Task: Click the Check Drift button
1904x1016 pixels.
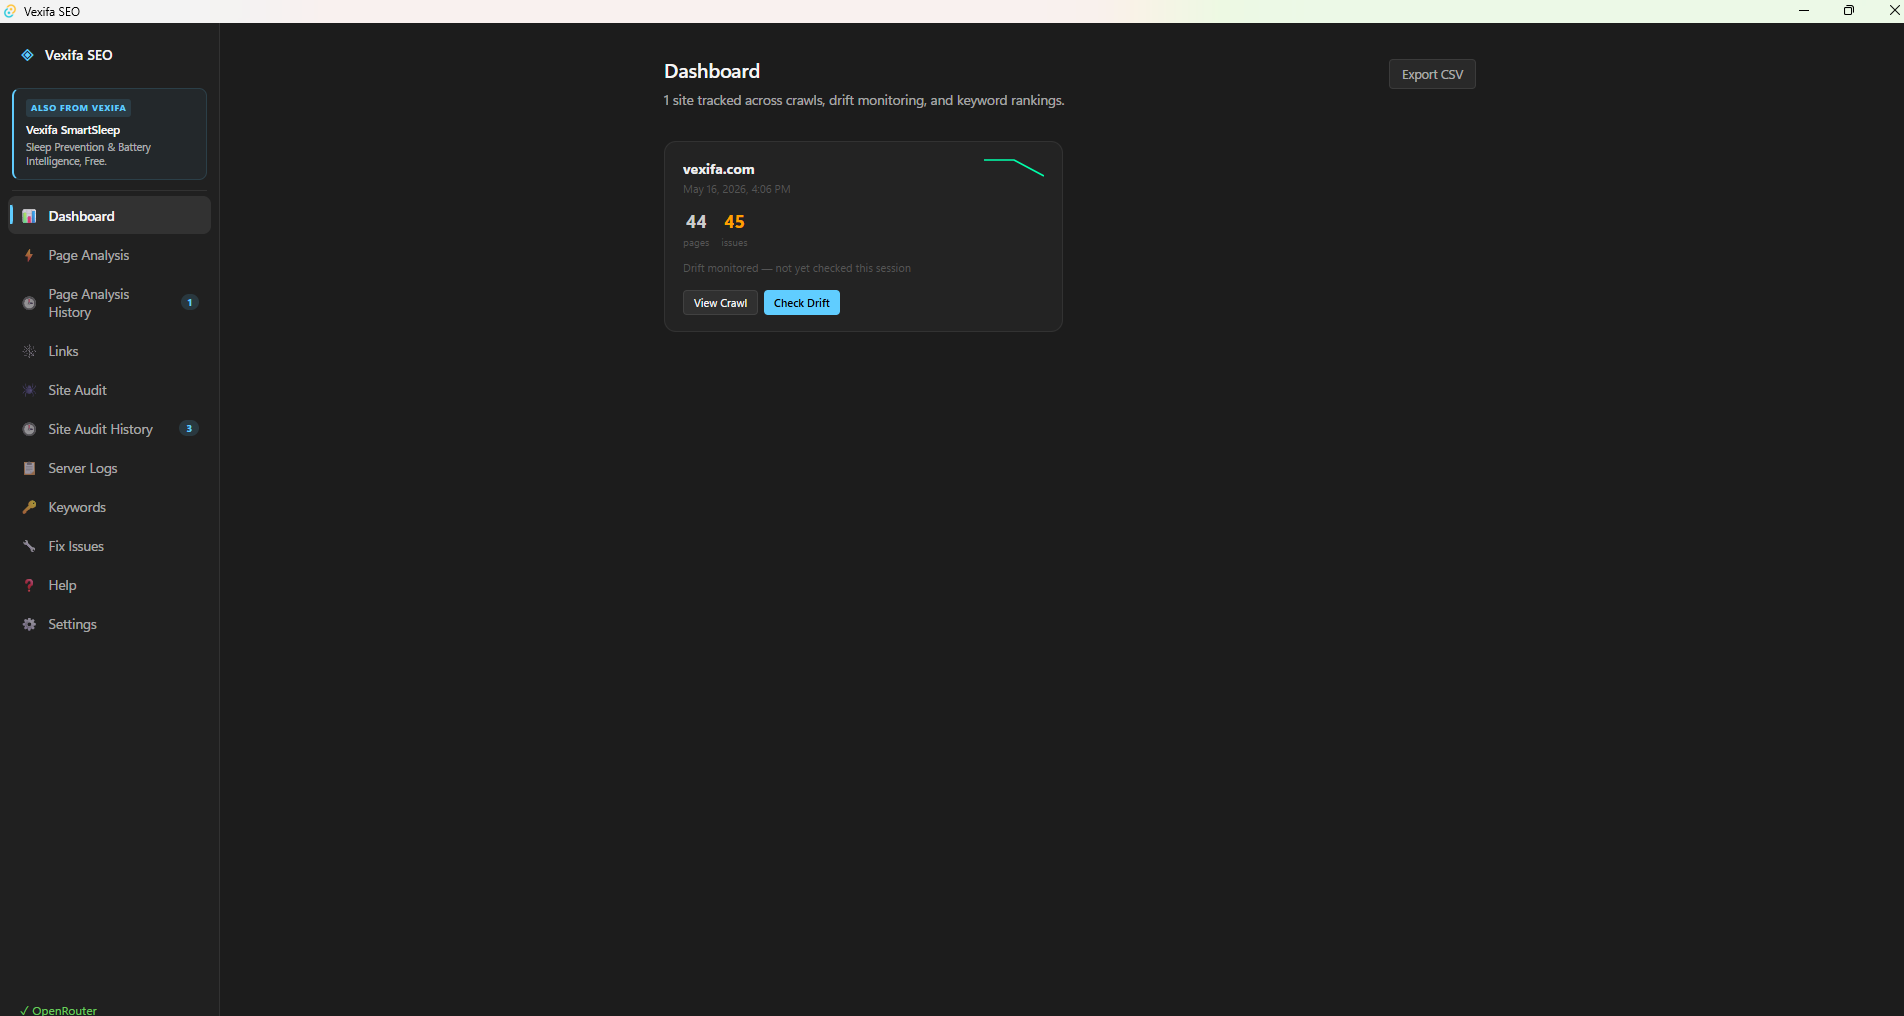Action: 802,303
